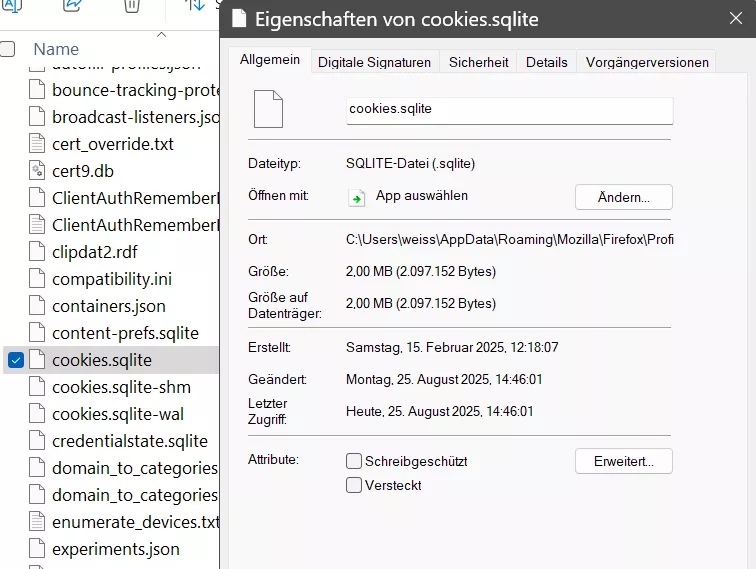Click the cert_override.txt file icon

pos(37,144)
